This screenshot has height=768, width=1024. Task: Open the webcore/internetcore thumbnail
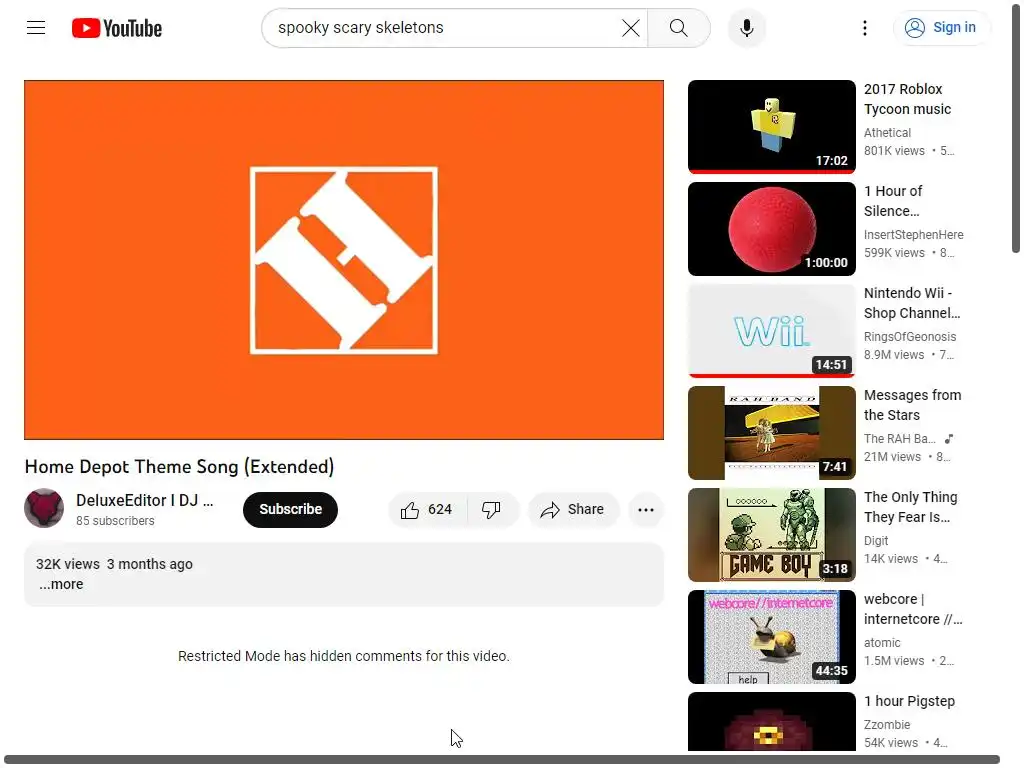coord(771,637)
